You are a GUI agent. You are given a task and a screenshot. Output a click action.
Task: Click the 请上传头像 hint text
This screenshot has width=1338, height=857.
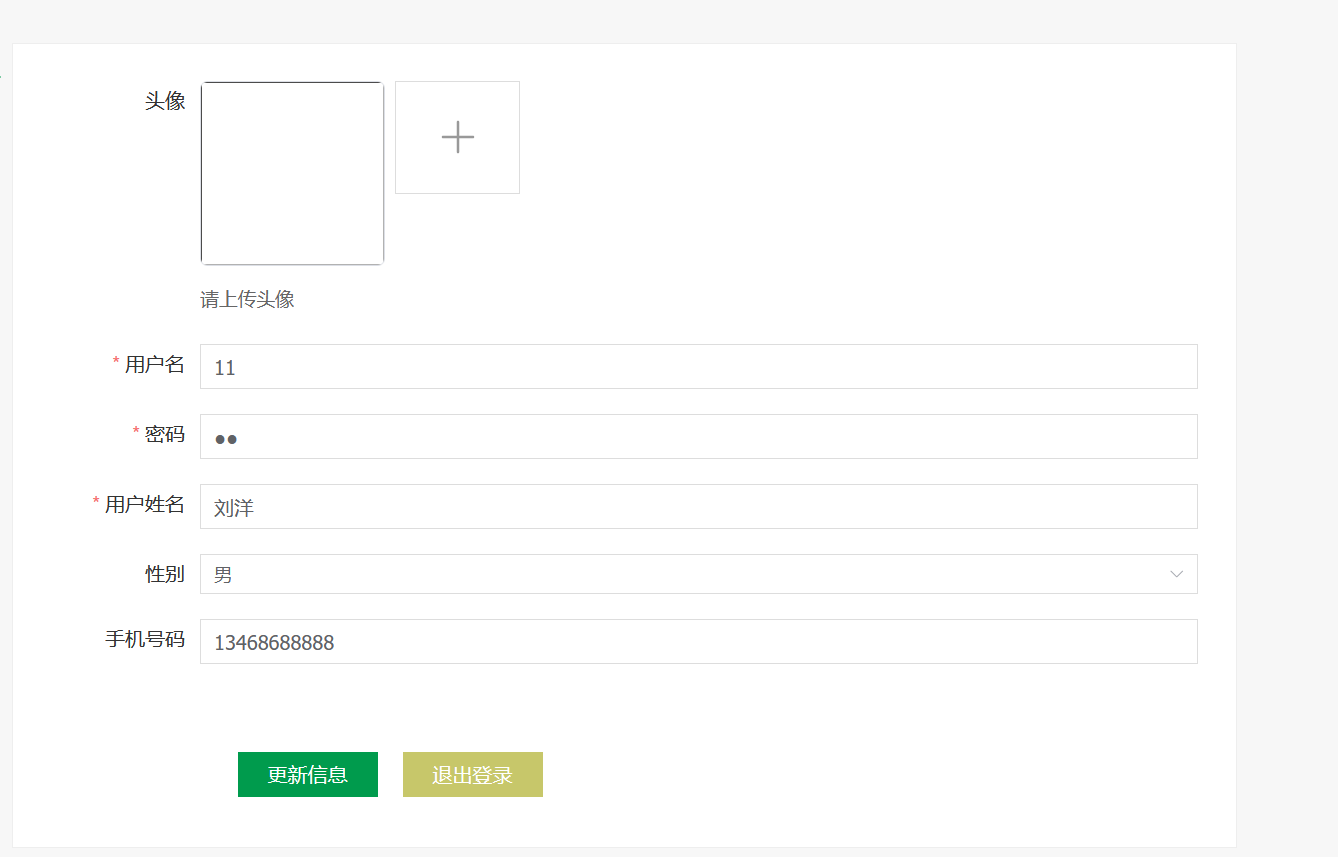click(x=247, y=300)
